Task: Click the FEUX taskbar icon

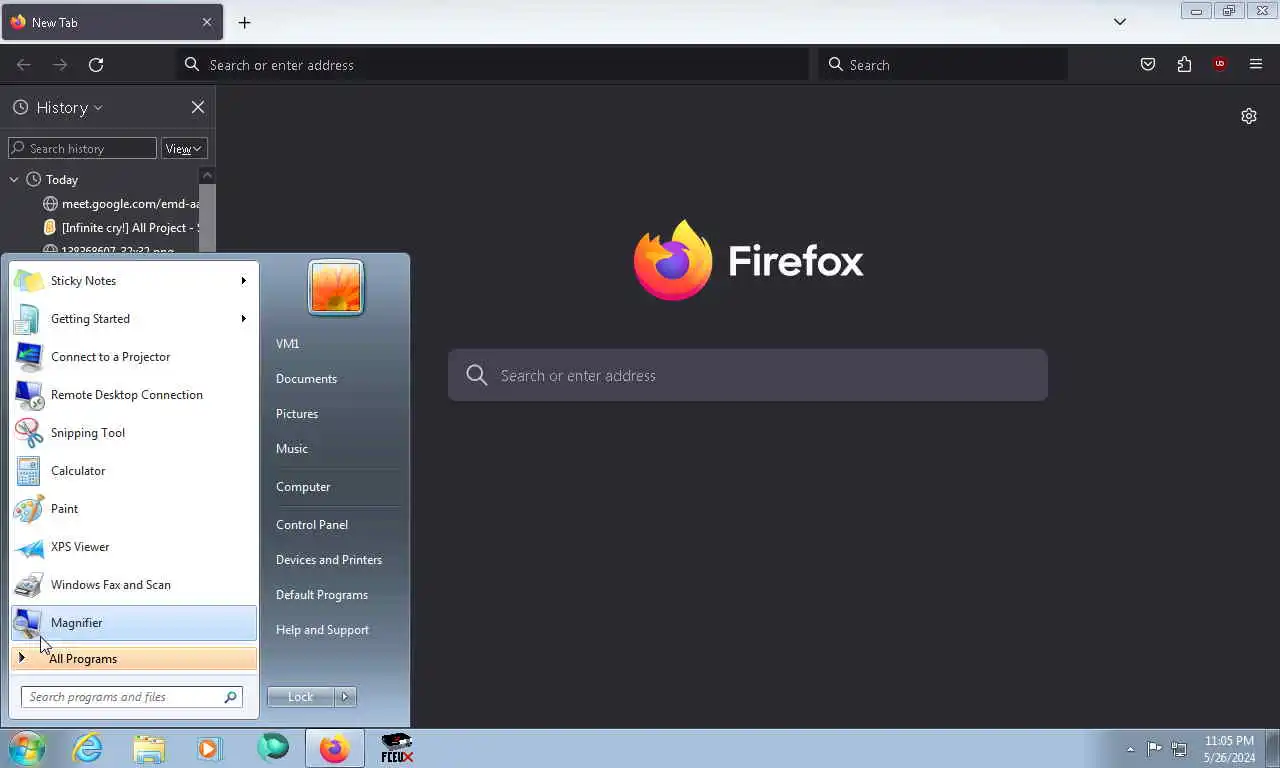Action: (x=397, y=748)
